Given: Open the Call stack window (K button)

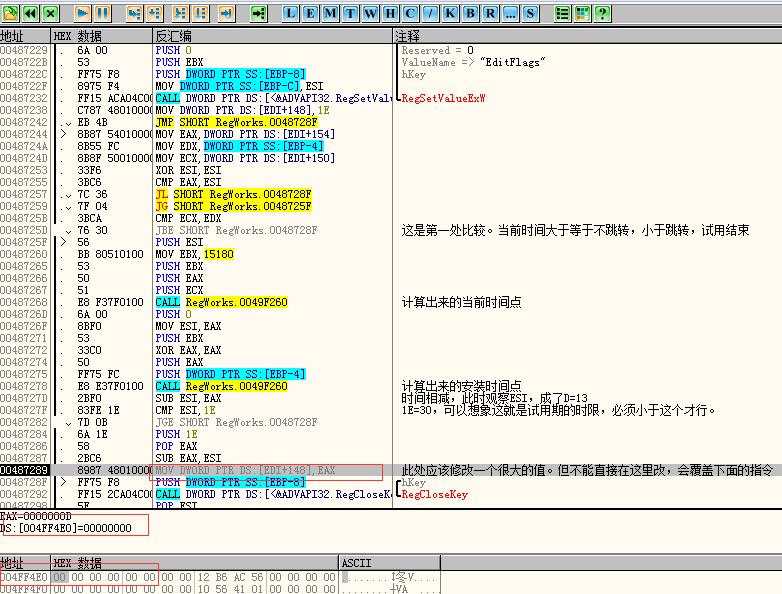Looking at the screenshot, I should [450, 13].
